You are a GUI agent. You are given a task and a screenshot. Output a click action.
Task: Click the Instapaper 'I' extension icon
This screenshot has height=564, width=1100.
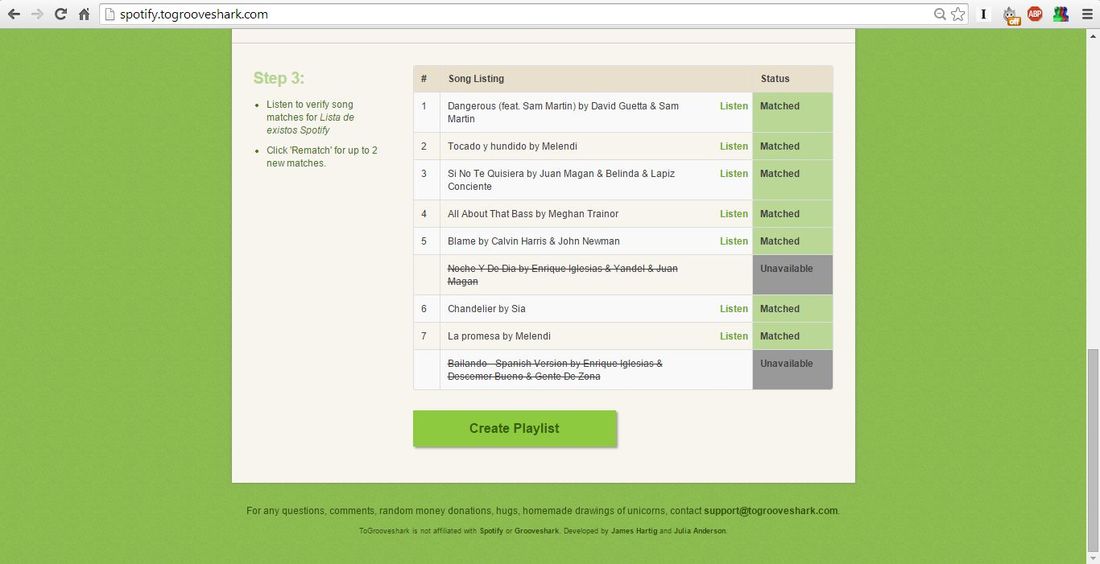click(x=984, y=14)
